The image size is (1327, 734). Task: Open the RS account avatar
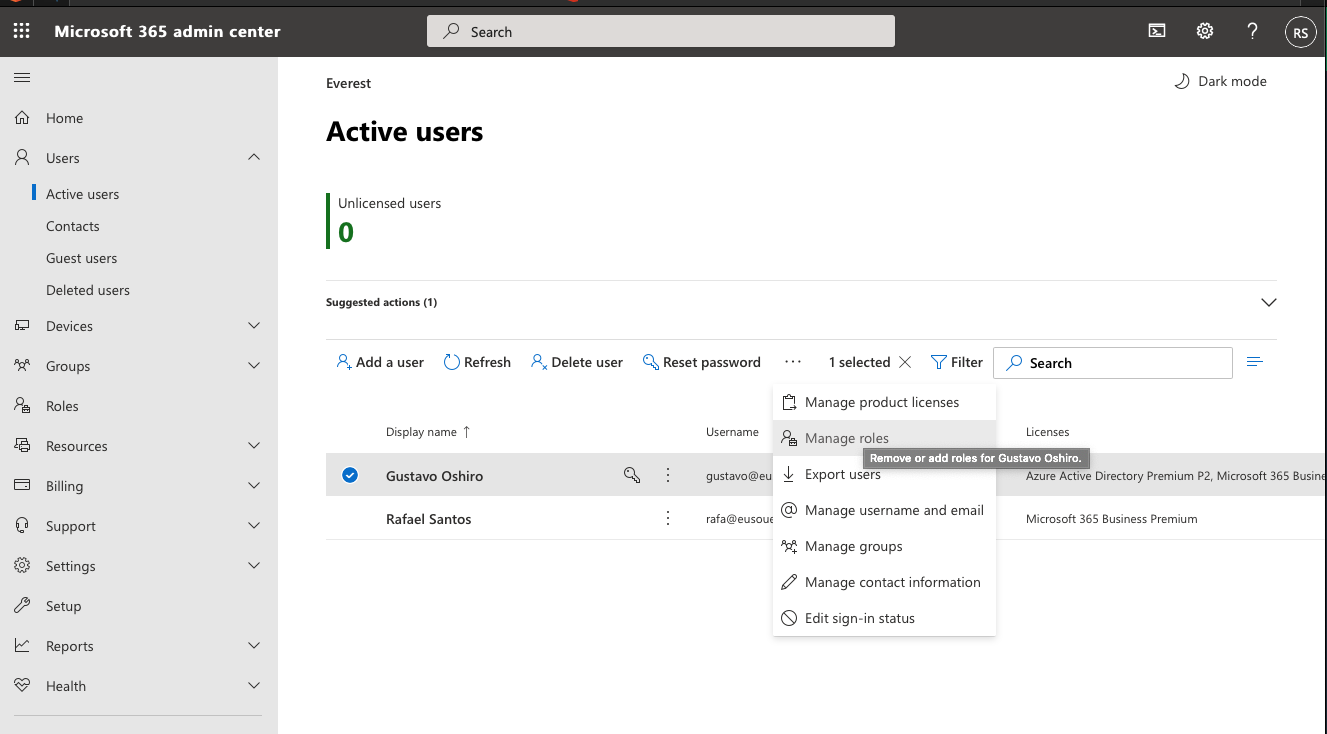pos(1300,32)
